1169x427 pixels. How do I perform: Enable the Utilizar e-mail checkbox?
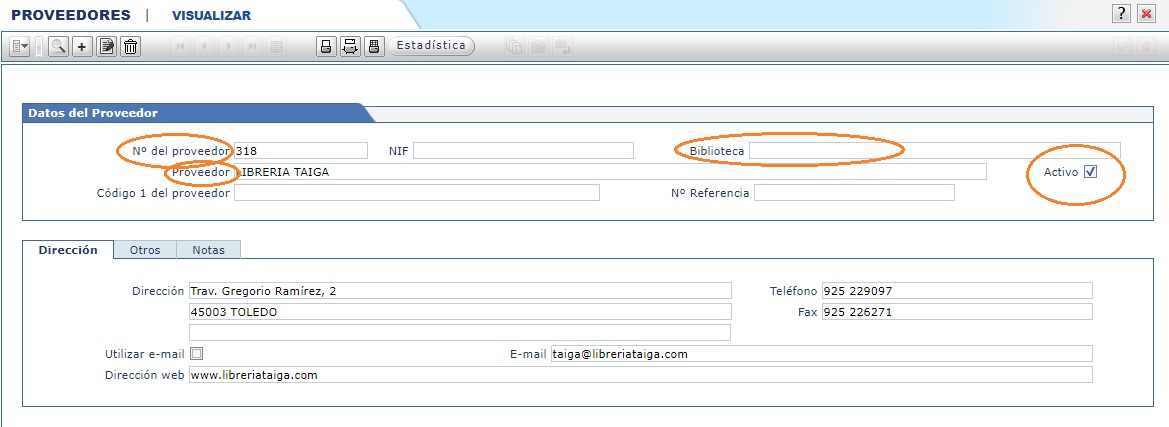pos(196,353)
